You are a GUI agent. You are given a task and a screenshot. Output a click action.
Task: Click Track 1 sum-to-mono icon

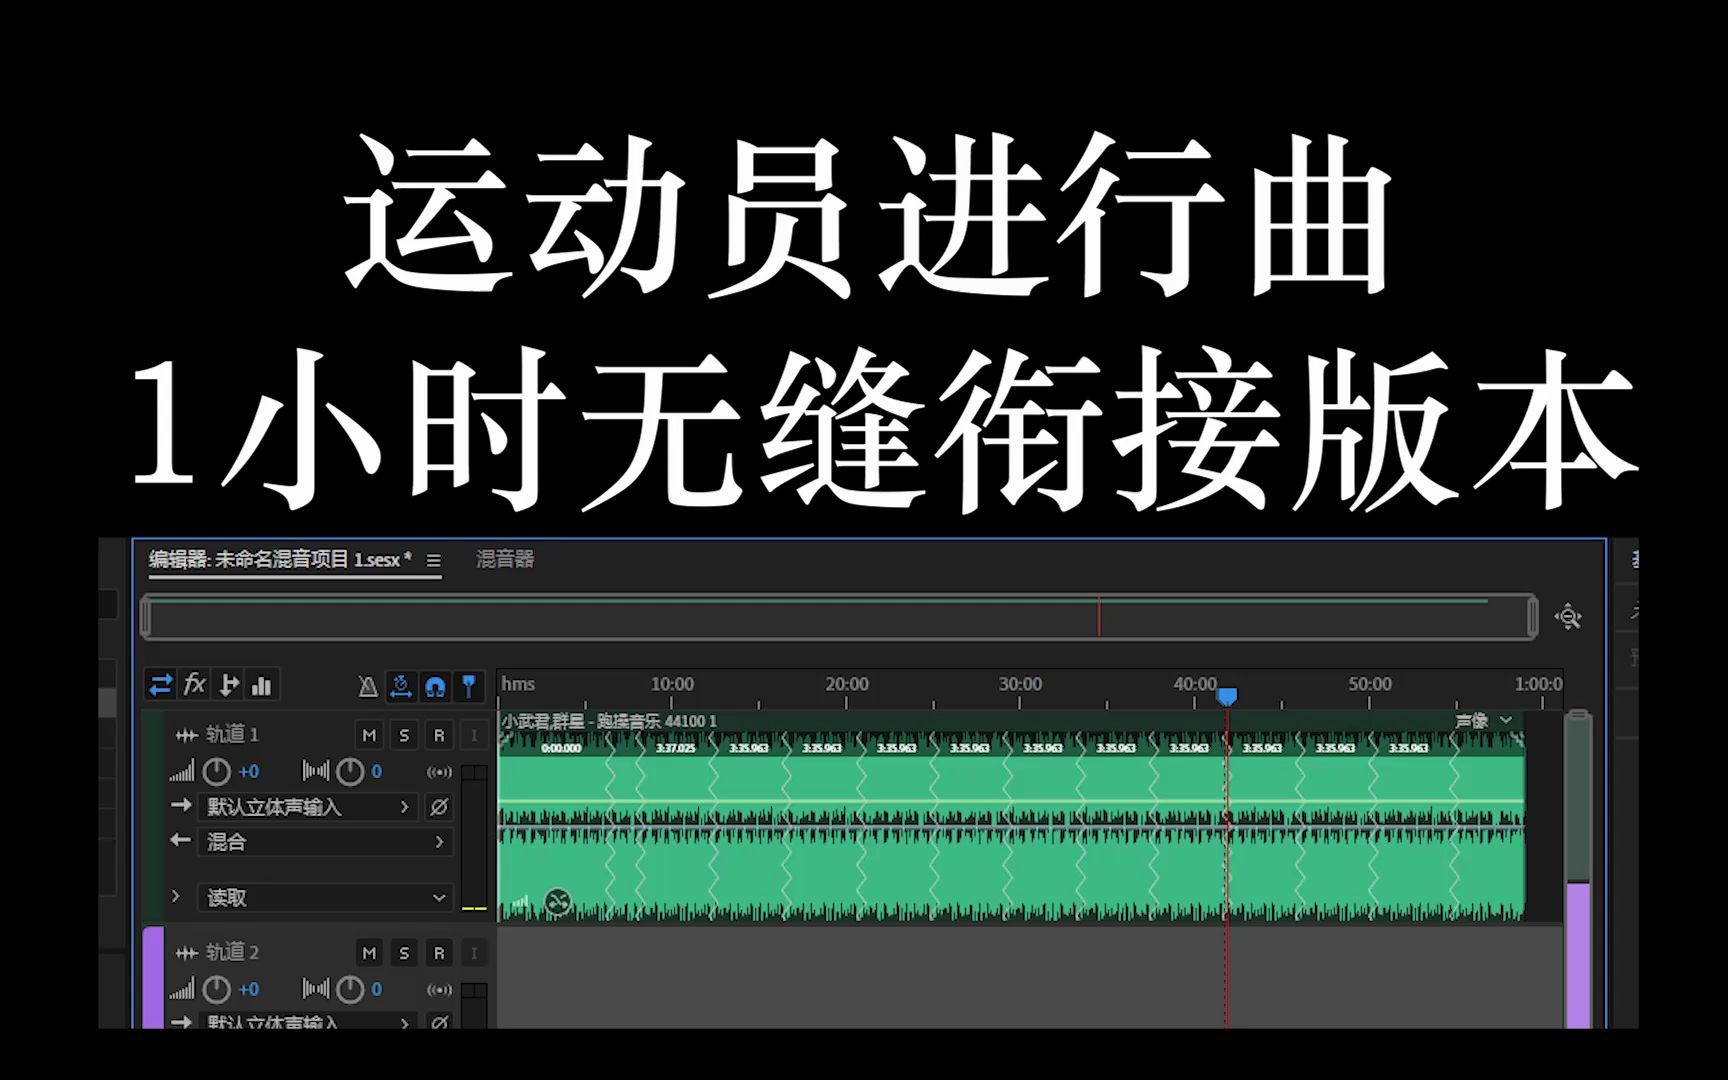439,772
